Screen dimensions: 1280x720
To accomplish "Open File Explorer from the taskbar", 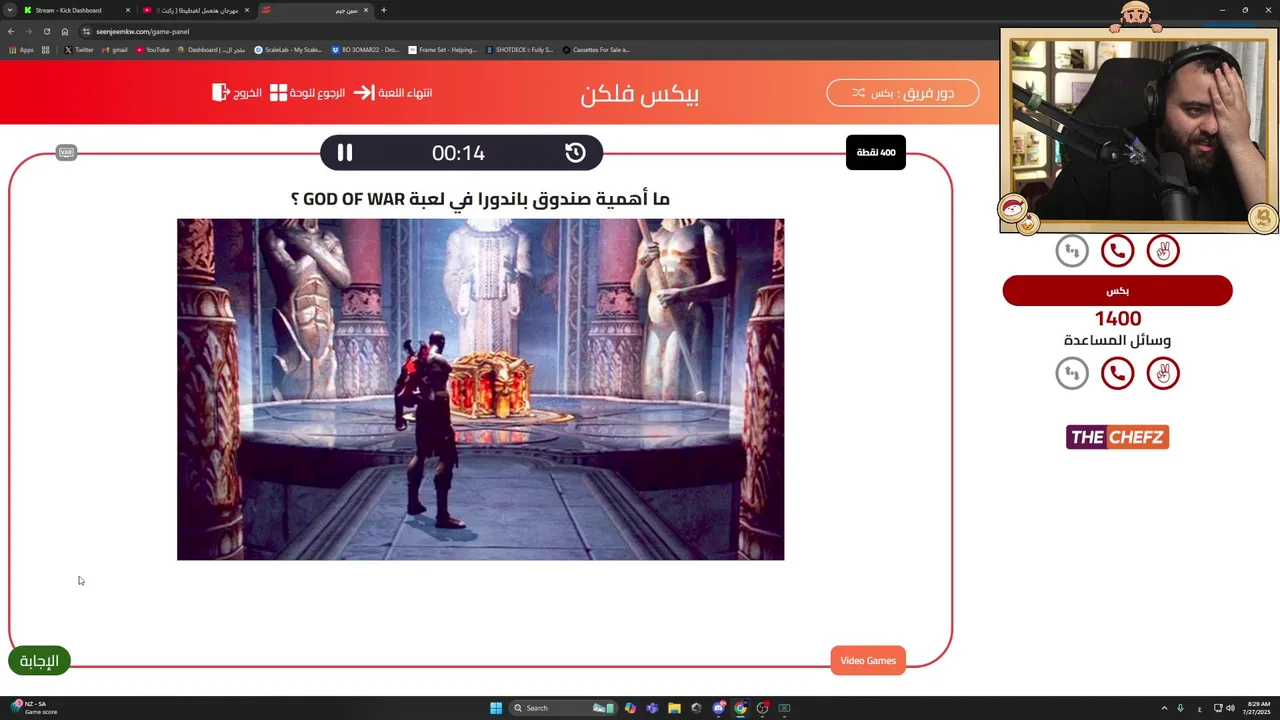I will coord(674,708).
